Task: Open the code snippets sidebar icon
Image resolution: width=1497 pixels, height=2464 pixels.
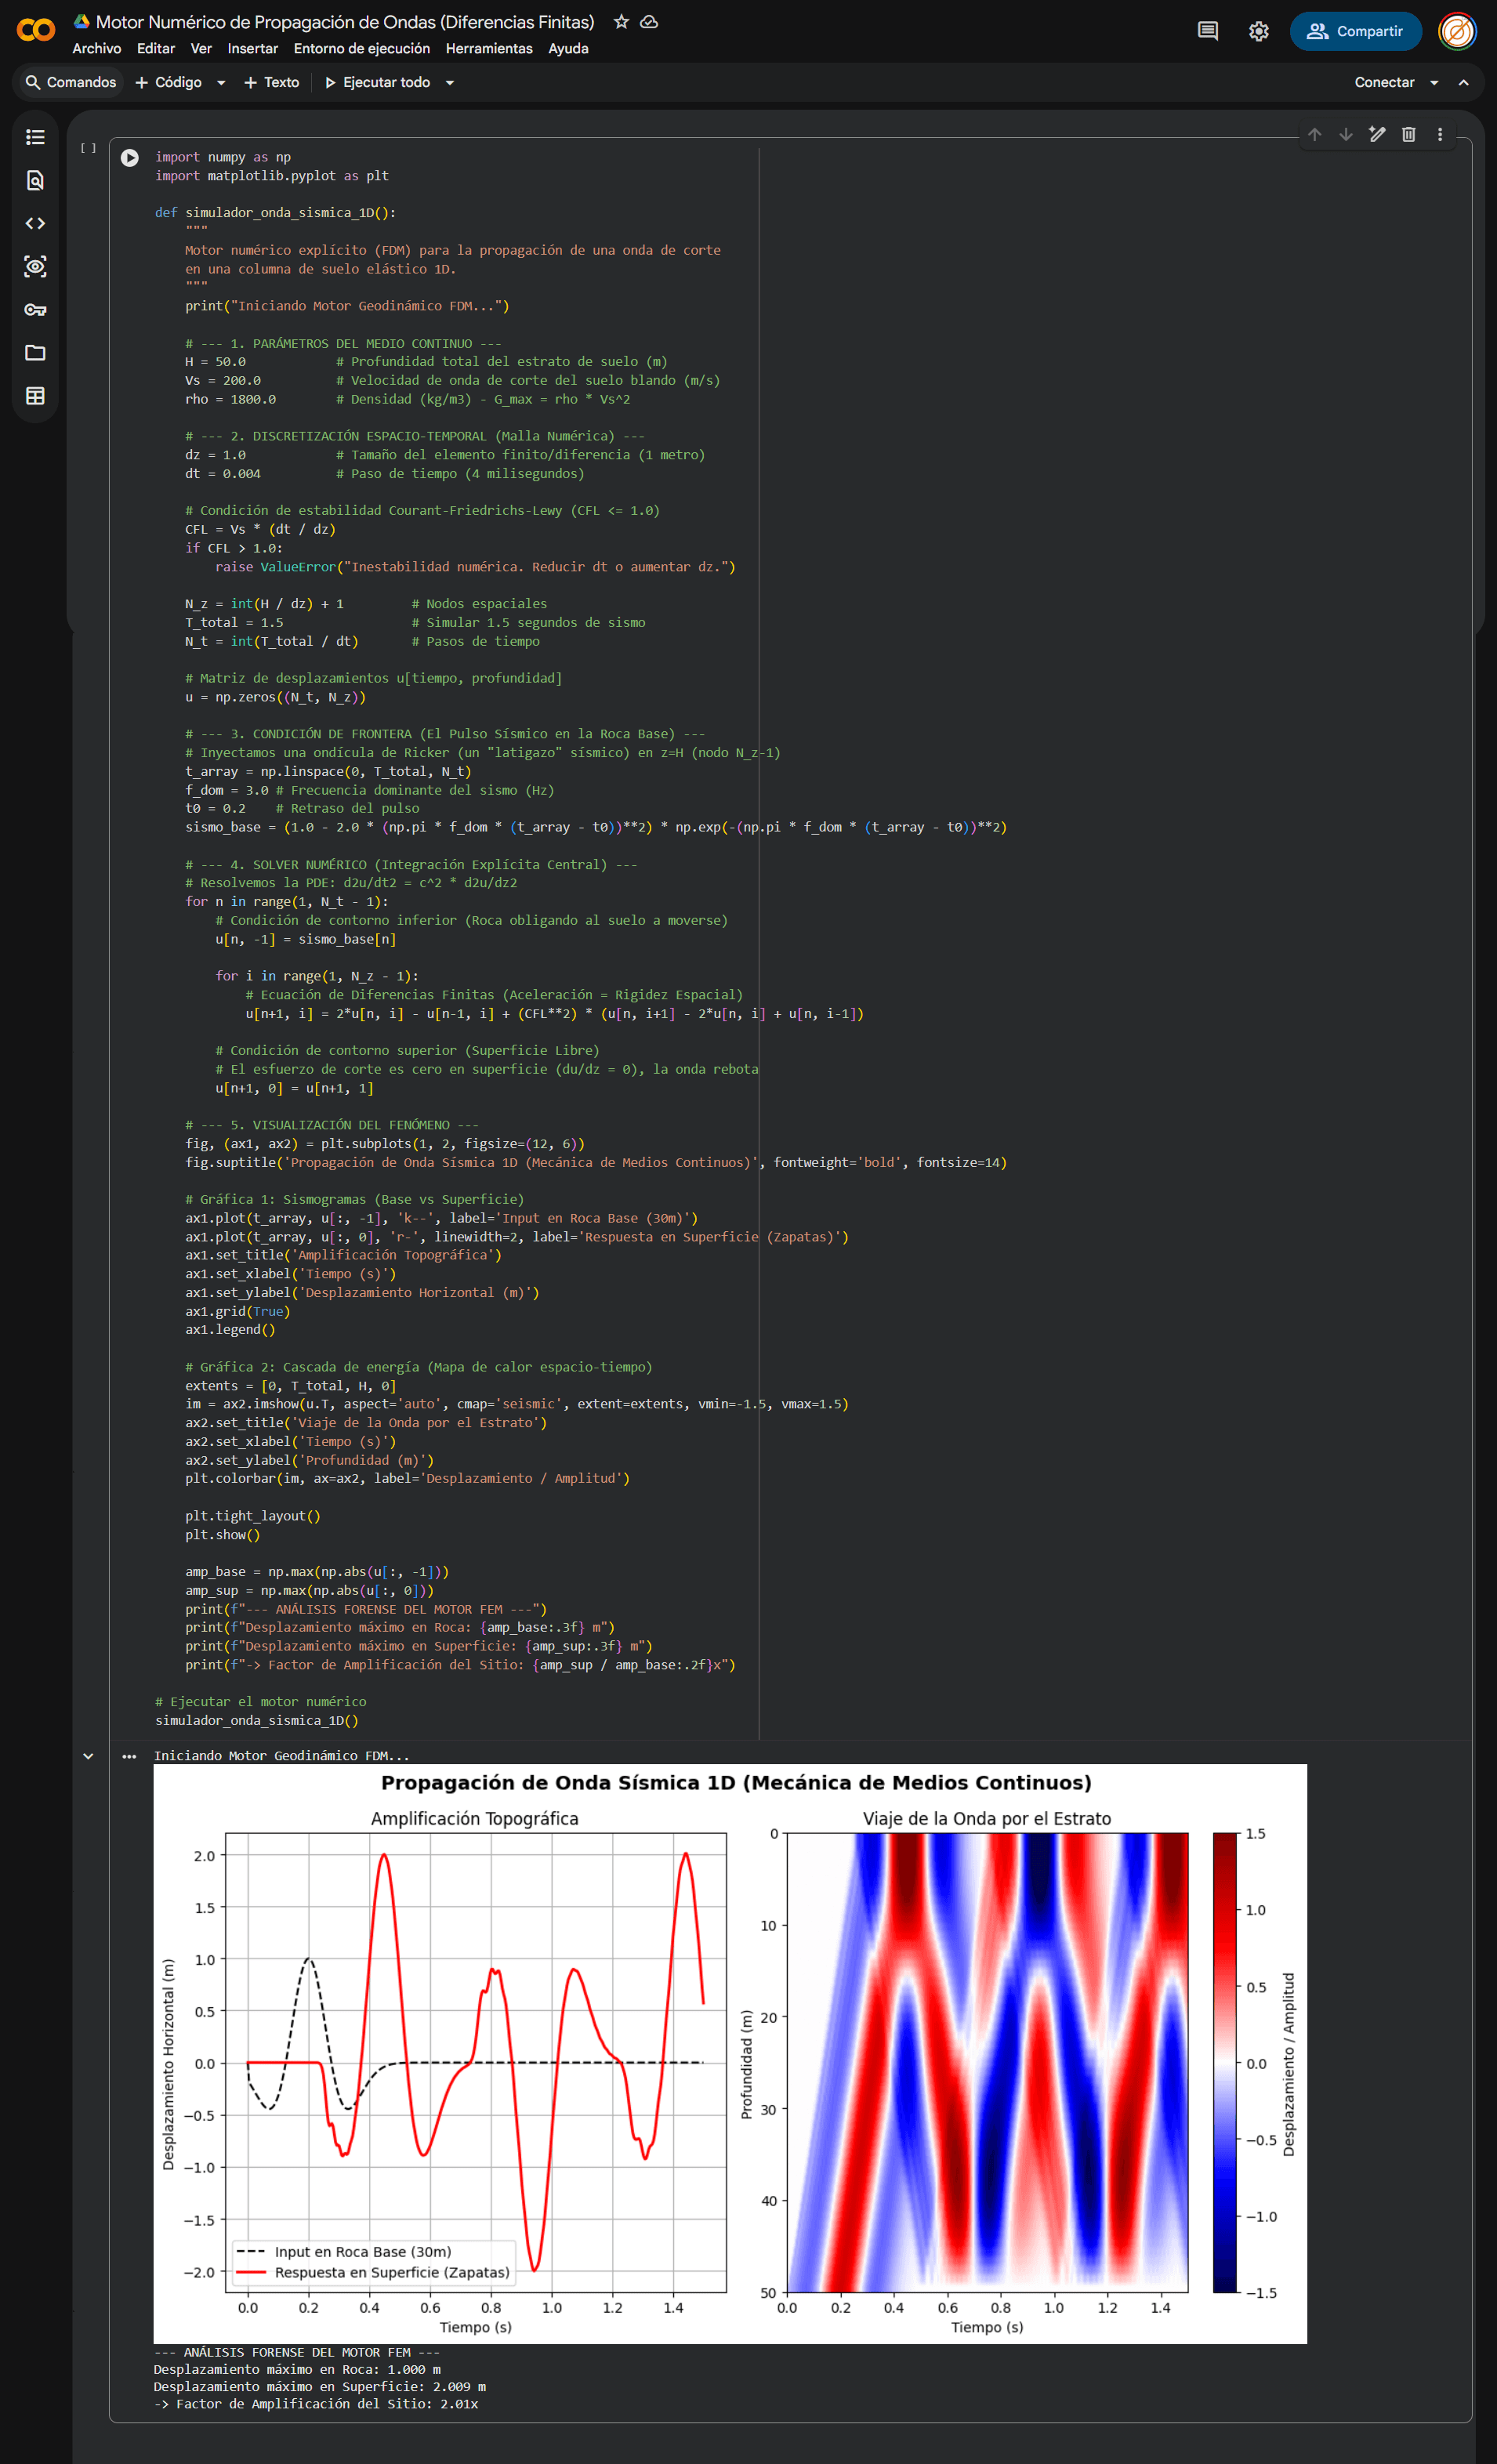Action: [x=35, y=223]
